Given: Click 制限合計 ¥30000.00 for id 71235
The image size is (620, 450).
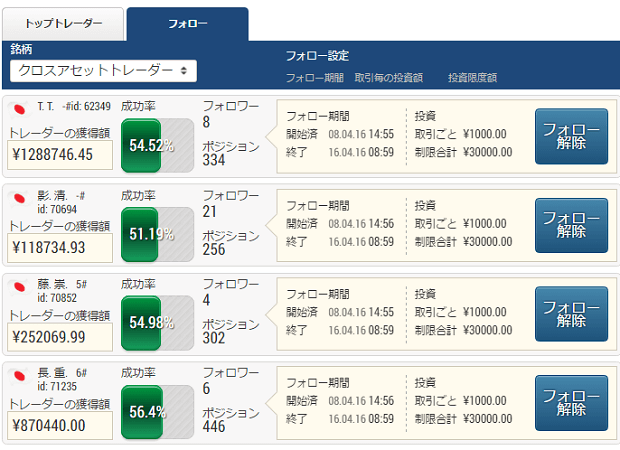Looking at the screenshot, I should 463,419.
